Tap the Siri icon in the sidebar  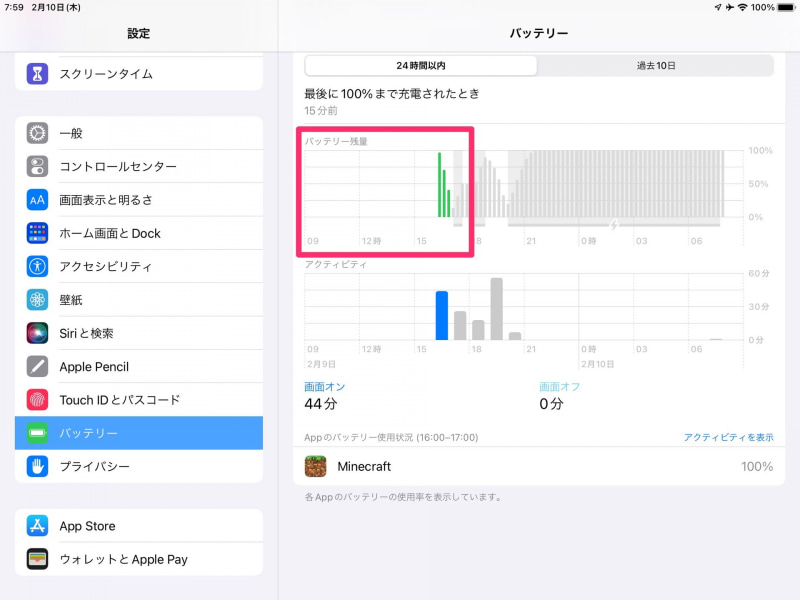(x=37, y=333)
